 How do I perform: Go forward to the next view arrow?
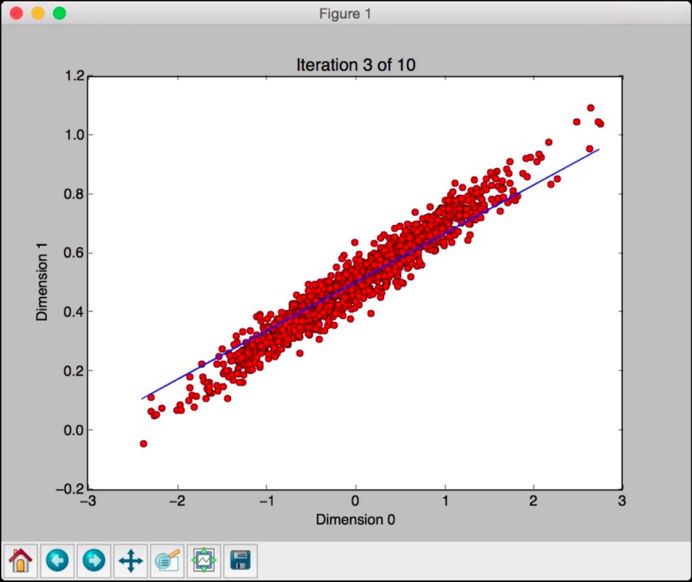(x=94, y=560)
